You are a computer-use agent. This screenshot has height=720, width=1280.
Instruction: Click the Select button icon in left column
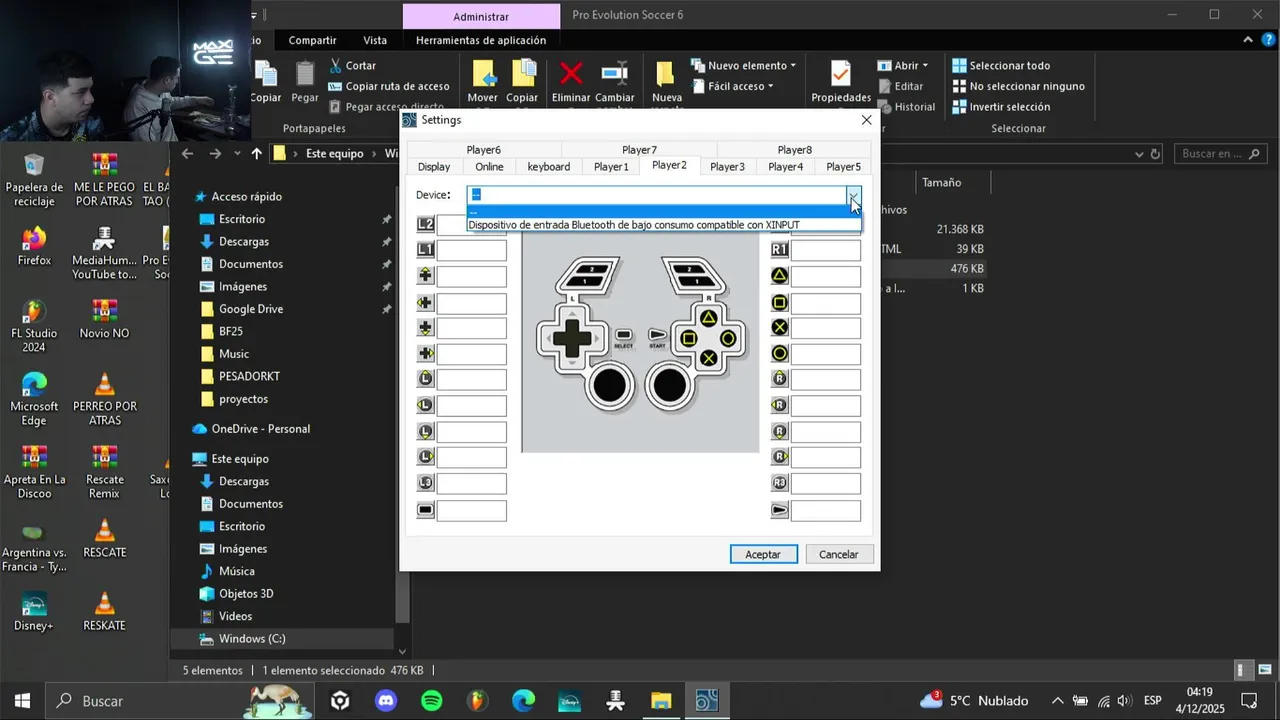[x=426, y=510]
